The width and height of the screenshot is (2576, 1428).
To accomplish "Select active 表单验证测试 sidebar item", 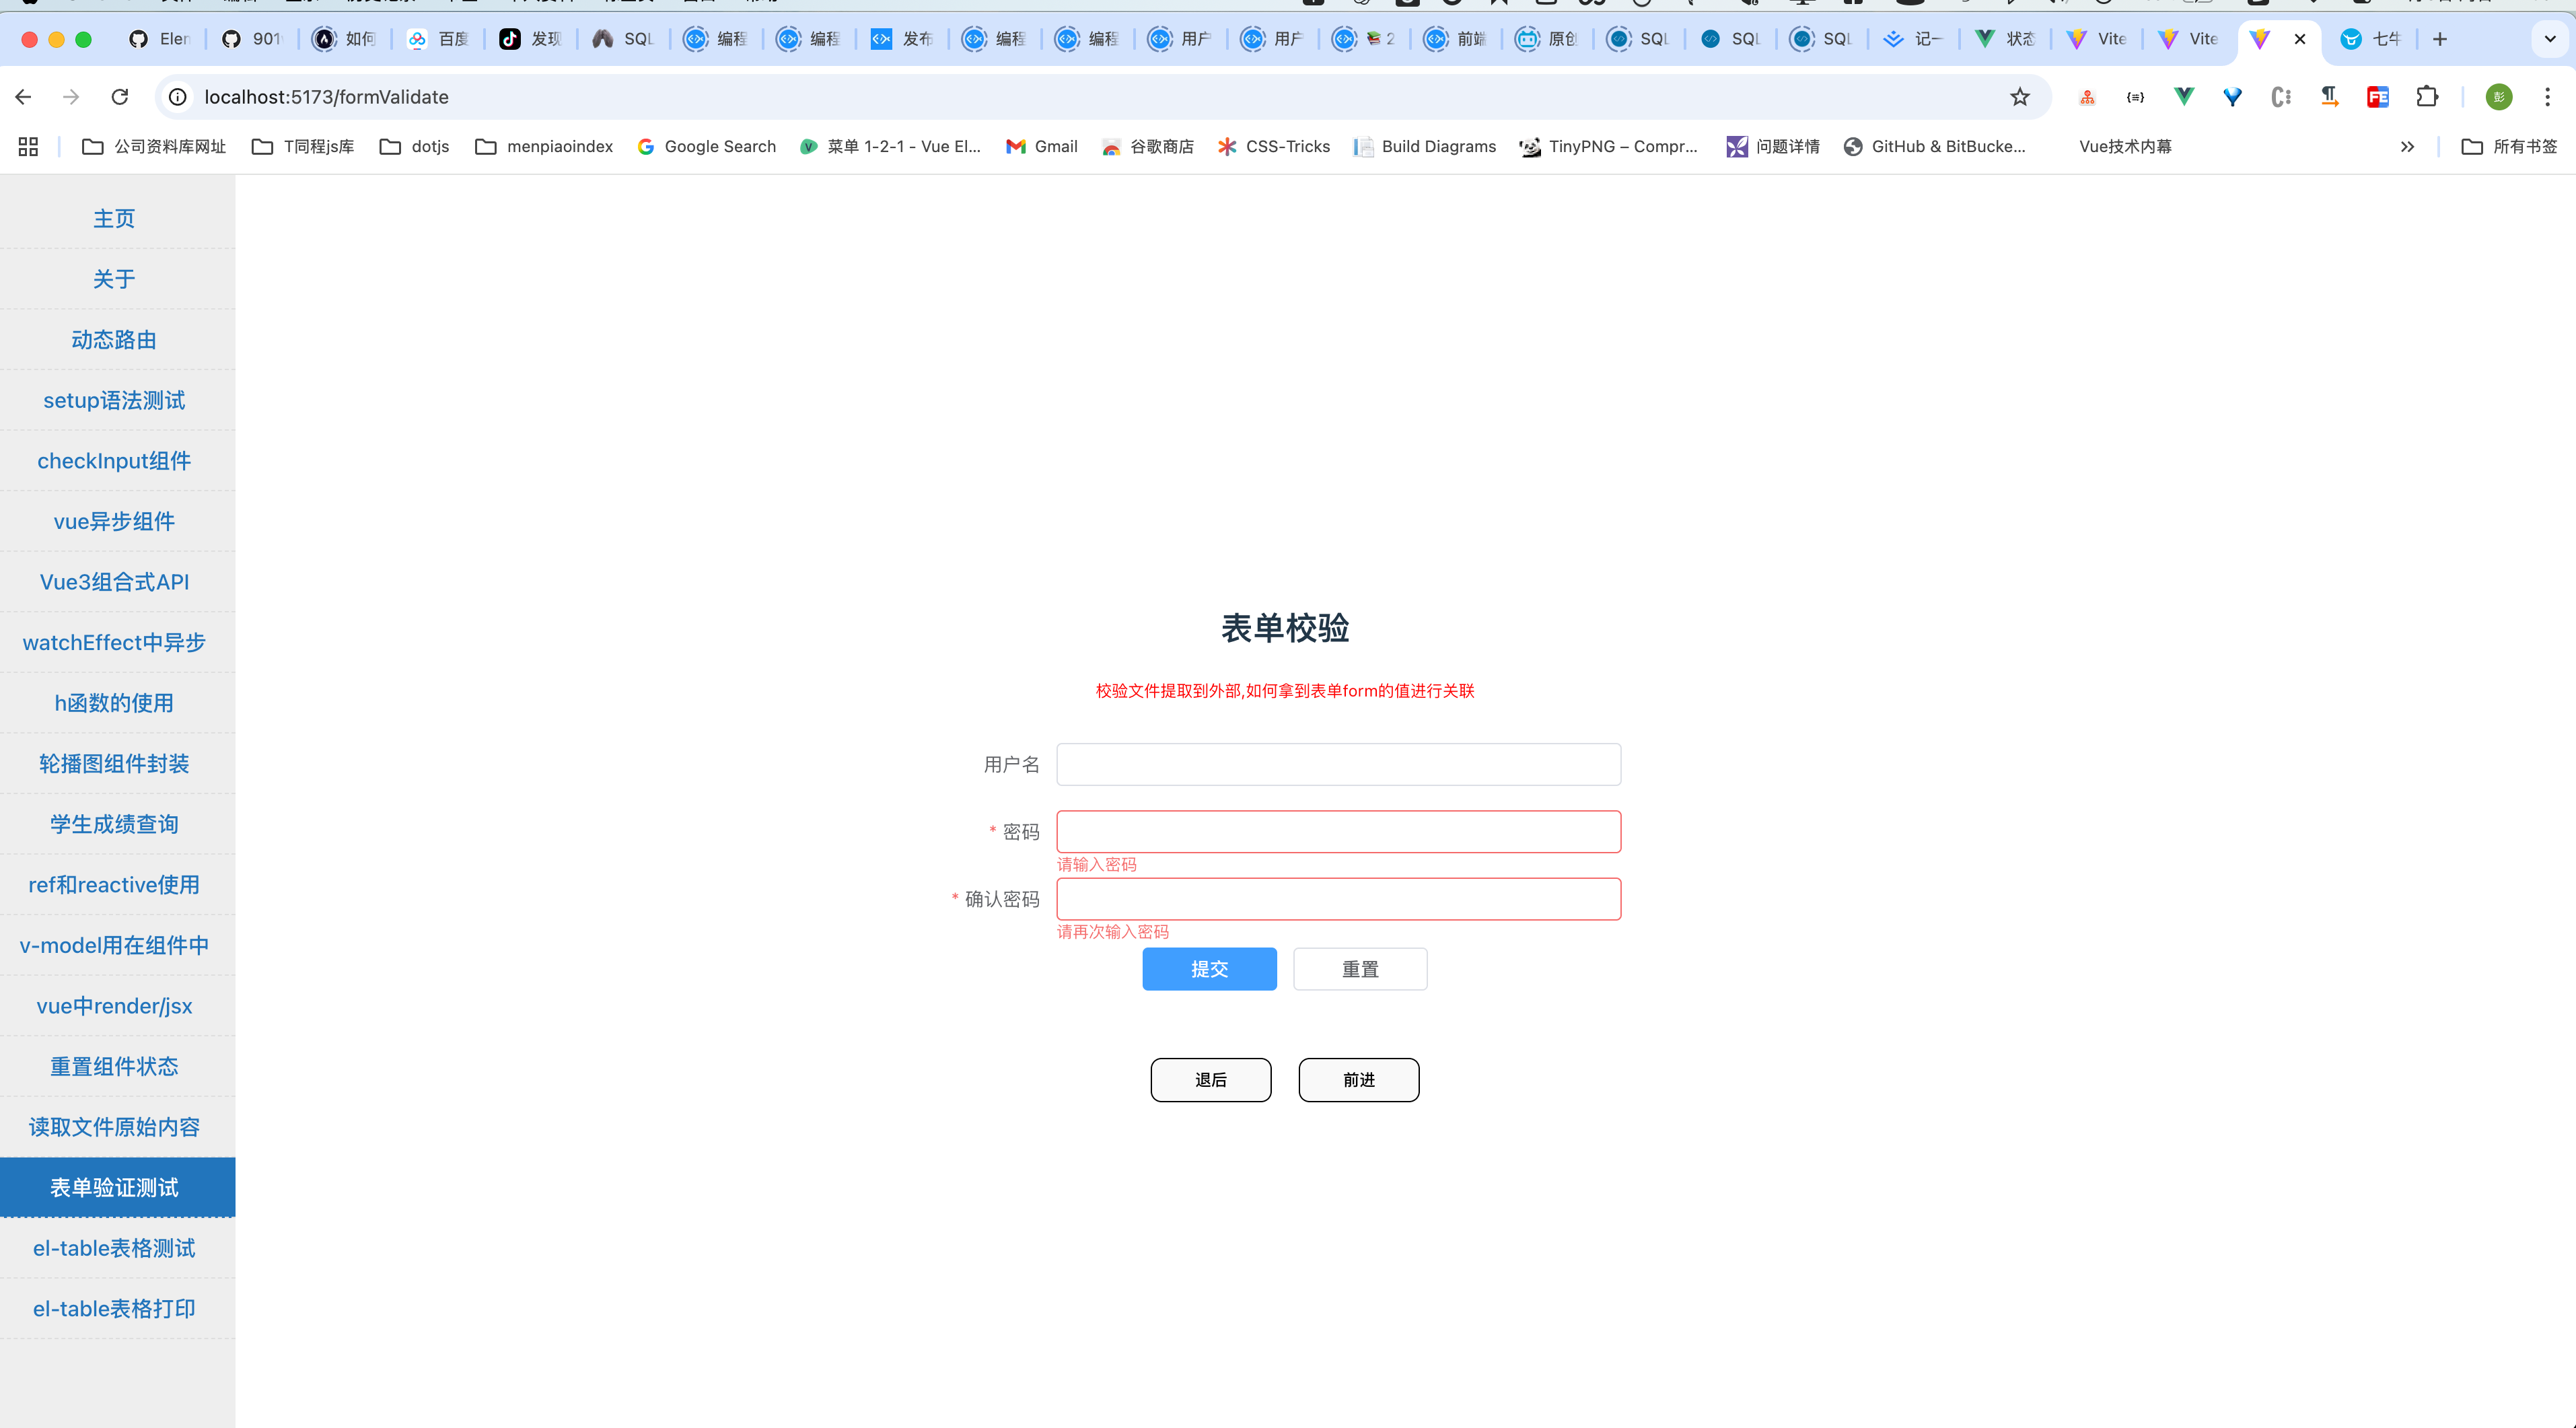I will pos(117,1188).
